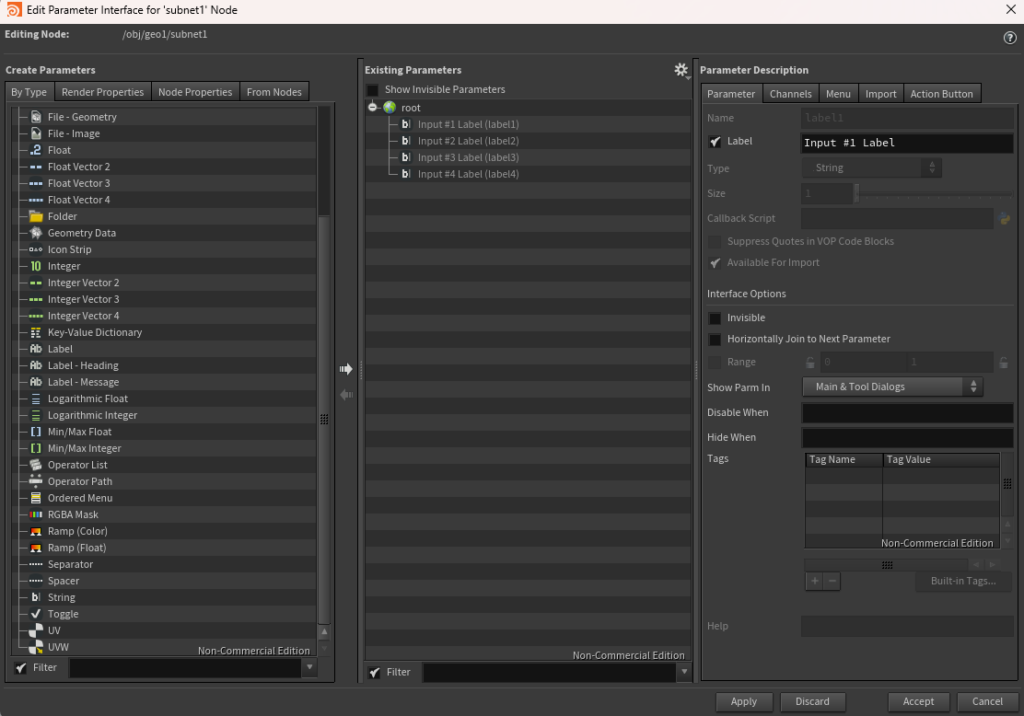Viewport: 1024px width, 716px height.
Task: Click the gear icon above Existing Parameters
Action: click(x=682, y=70)
